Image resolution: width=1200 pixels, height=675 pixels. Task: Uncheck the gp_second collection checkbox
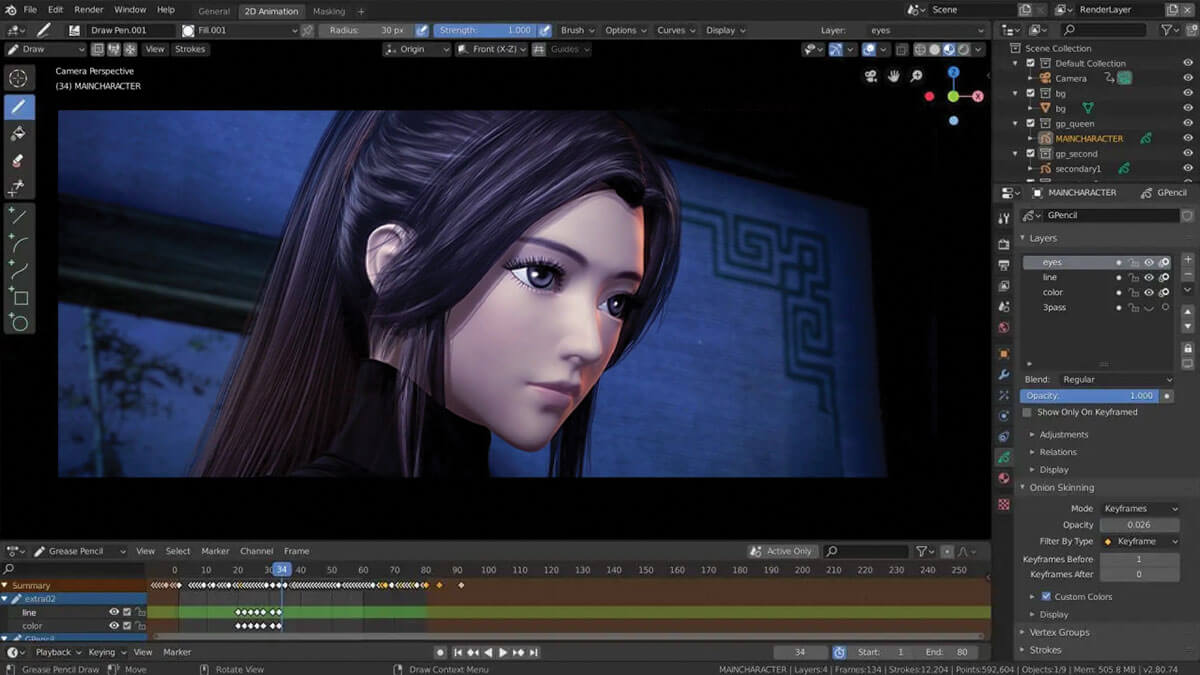1030,153
